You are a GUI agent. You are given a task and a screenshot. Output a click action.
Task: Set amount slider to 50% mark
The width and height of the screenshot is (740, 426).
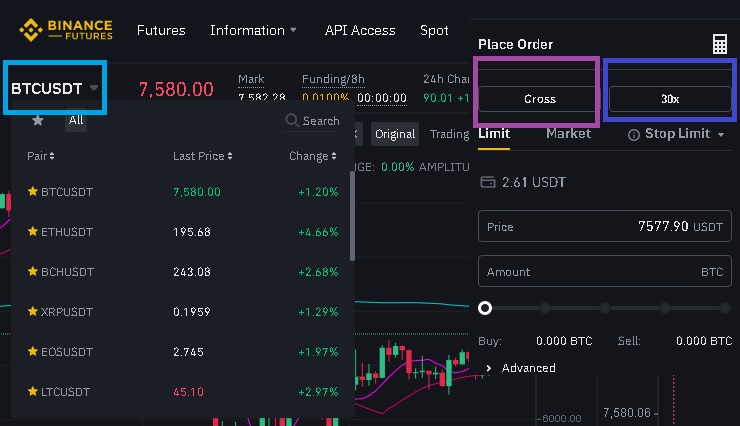point(605,308)
